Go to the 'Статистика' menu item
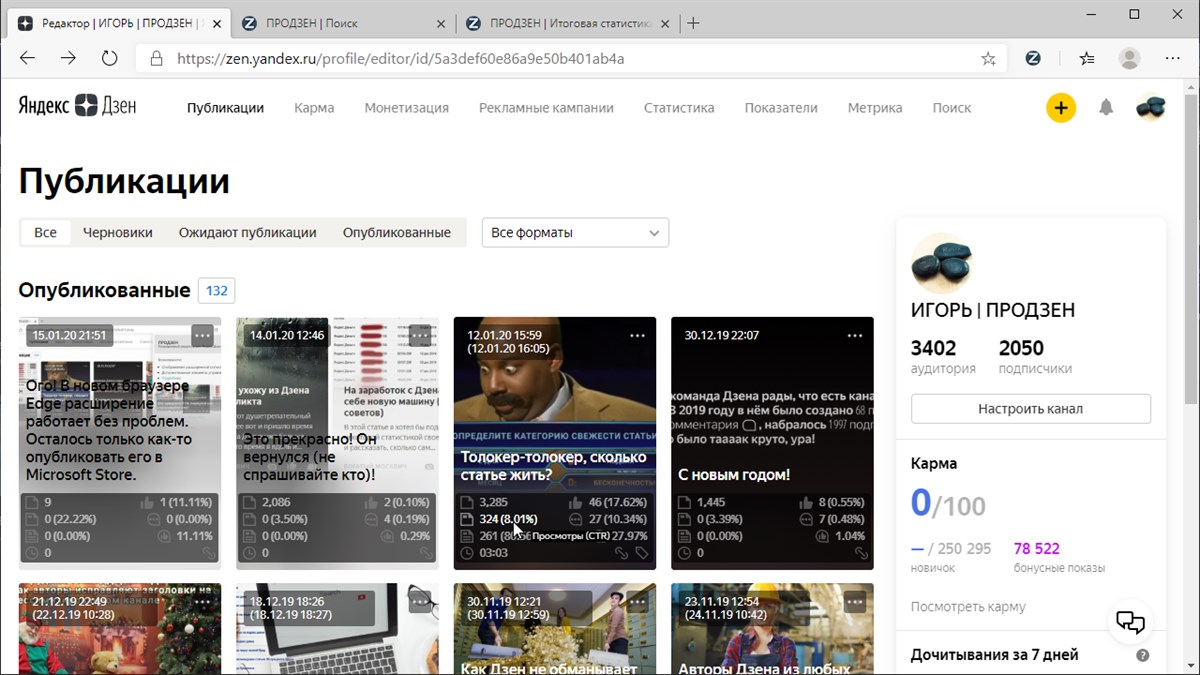 click(x=679, y=108)
